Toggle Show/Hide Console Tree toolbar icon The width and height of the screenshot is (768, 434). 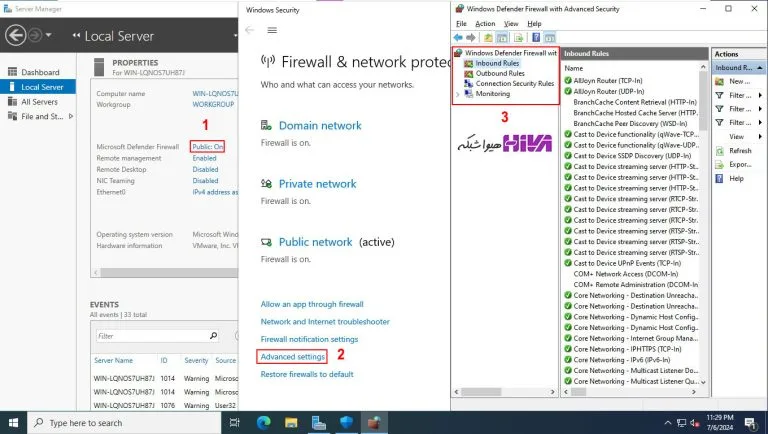(x=502, y=38)
